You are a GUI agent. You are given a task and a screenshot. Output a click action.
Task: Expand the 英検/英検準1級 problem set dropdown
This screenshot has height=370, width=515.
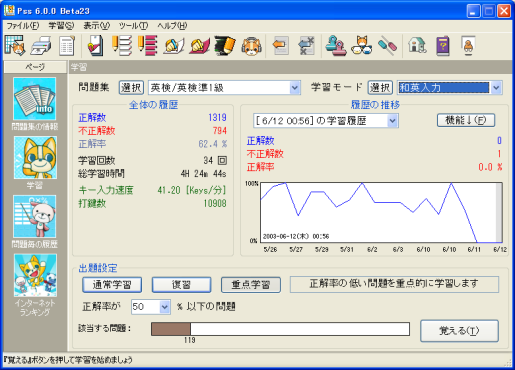point(295,88)
